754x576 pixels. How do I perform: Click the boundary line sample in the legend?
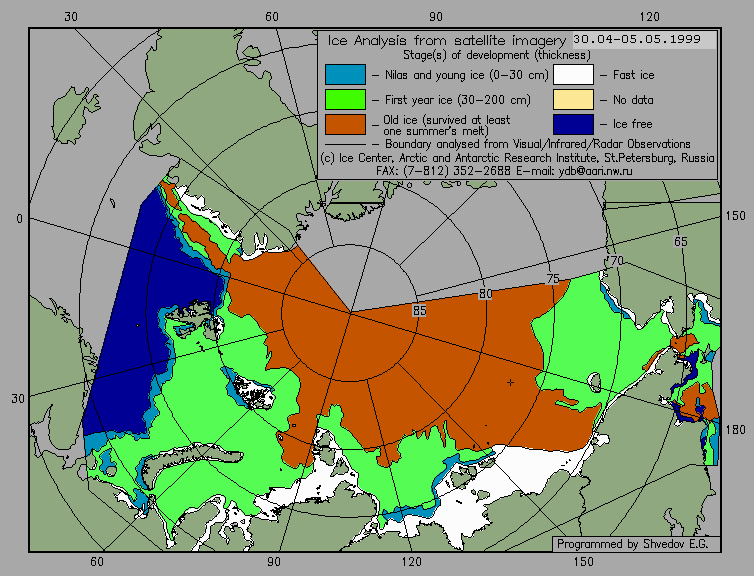click(345, 144)
